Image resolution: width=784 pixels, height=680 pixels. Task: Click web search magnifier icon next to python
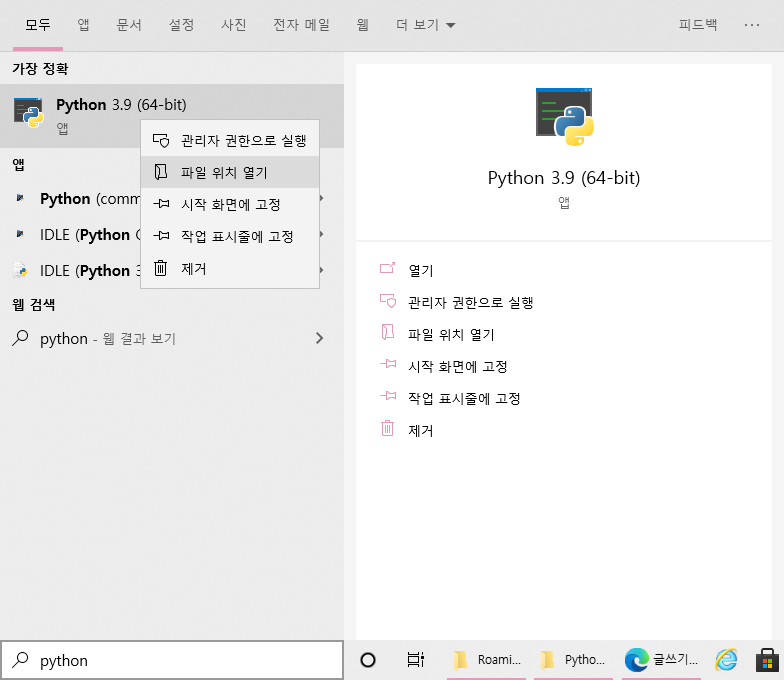coord(20,338)
